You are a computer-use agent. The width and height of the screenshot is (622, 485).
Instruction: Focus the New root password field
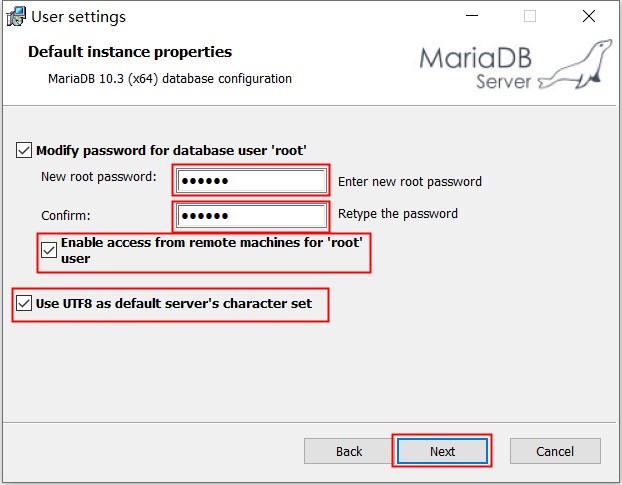tap(250, 181)
